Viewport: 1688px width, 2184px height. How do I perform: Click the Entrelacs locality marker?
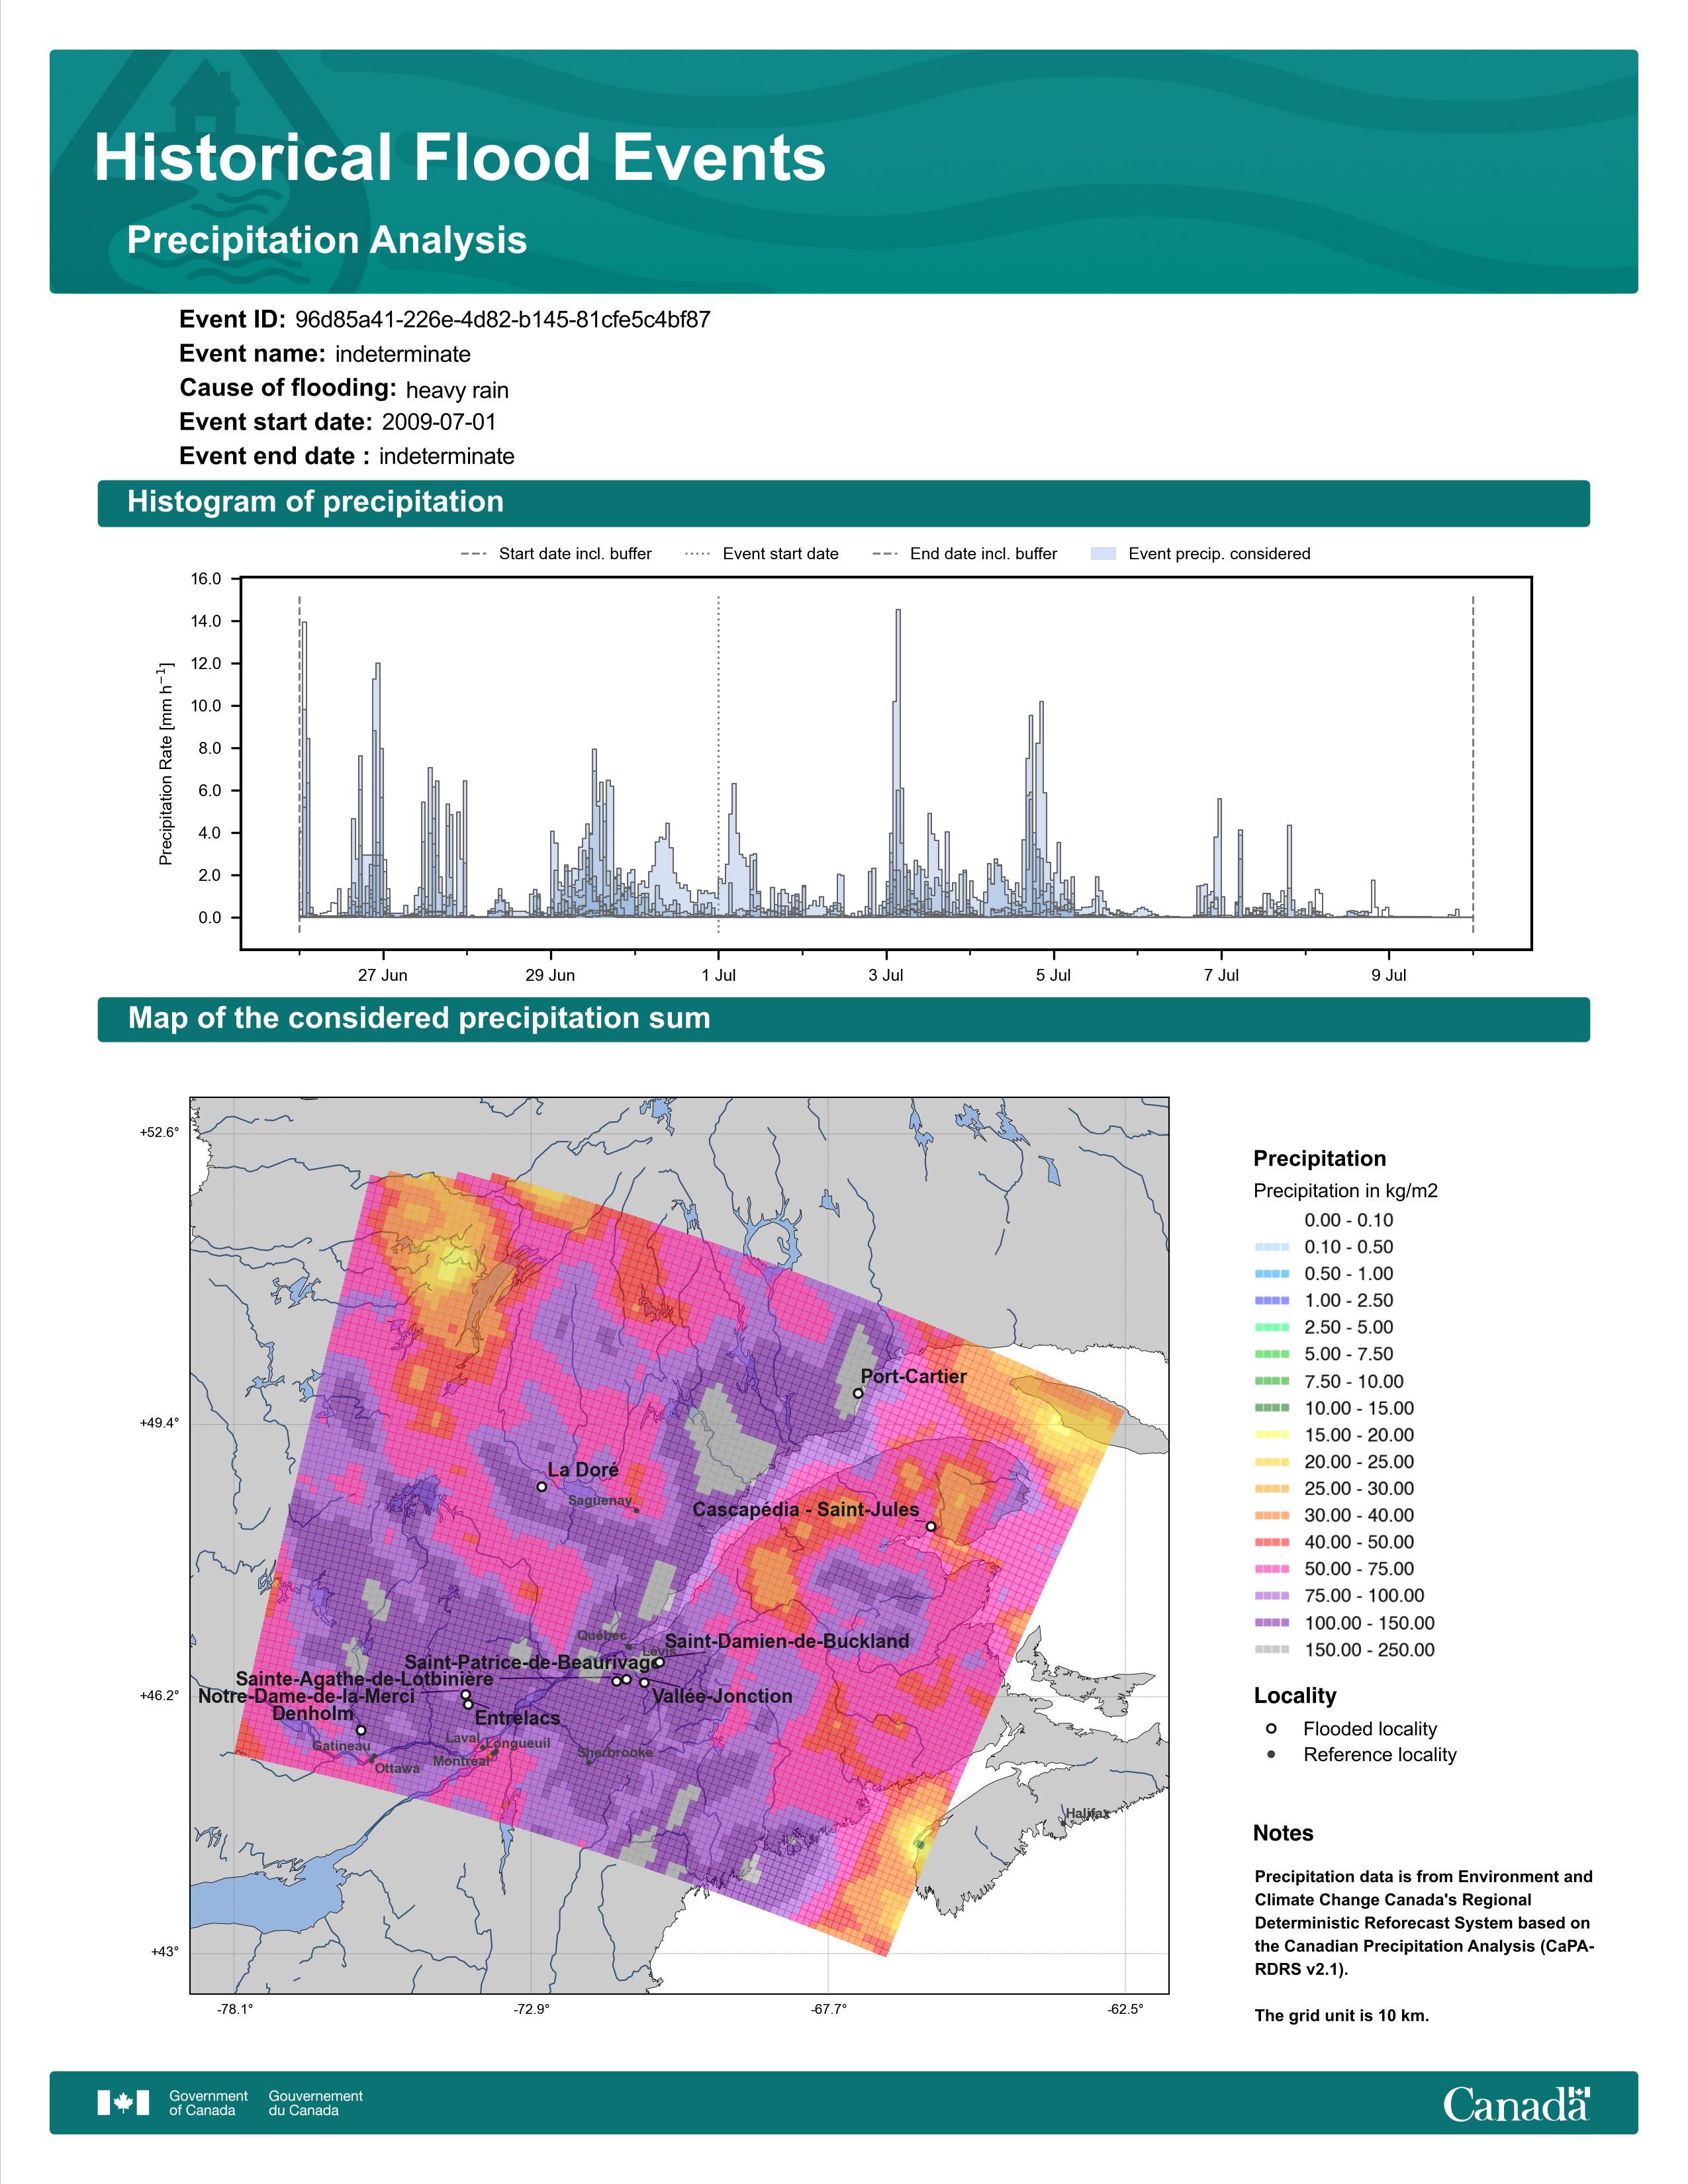pyautogui.click(x=469, y=1705)
